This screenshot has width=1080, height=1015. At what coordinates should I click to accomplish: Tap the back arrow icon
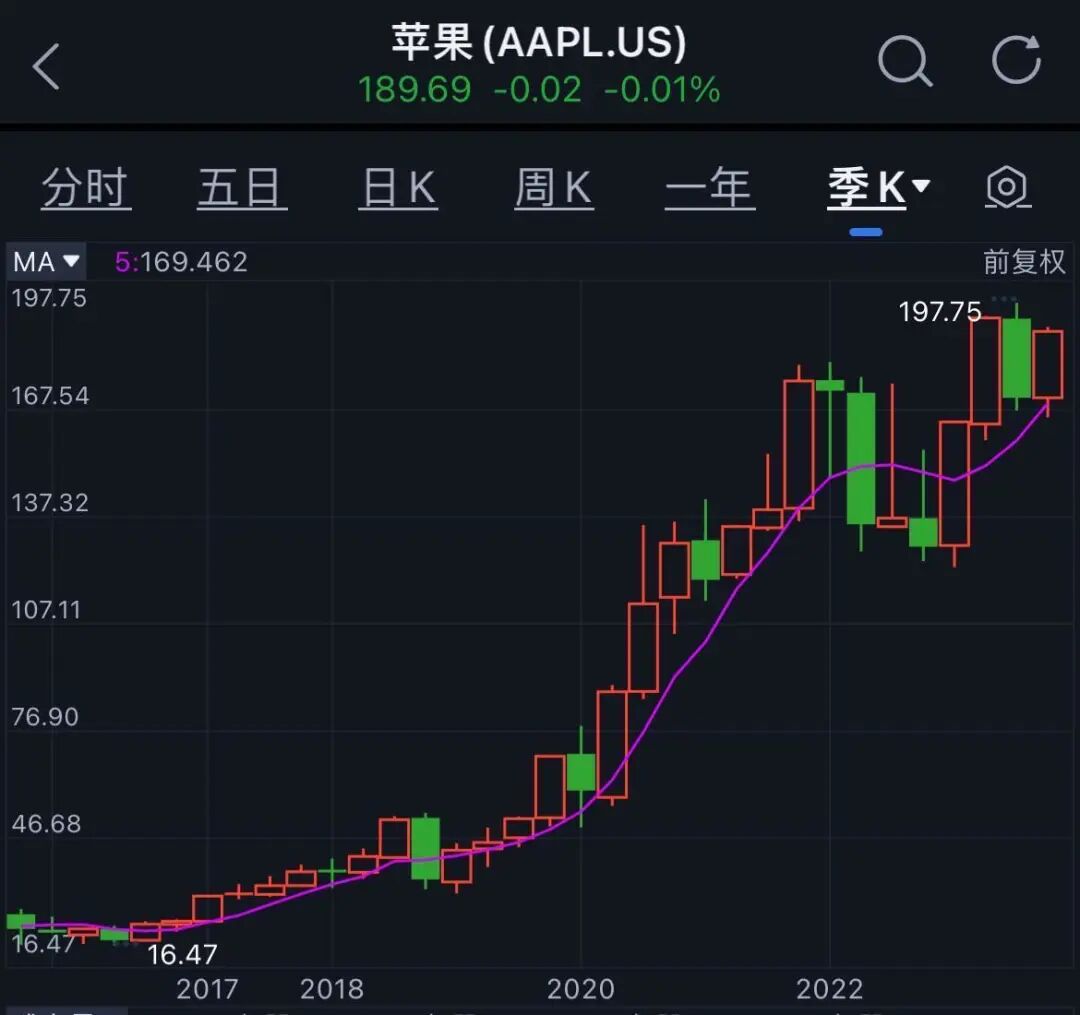click(46, 66)
